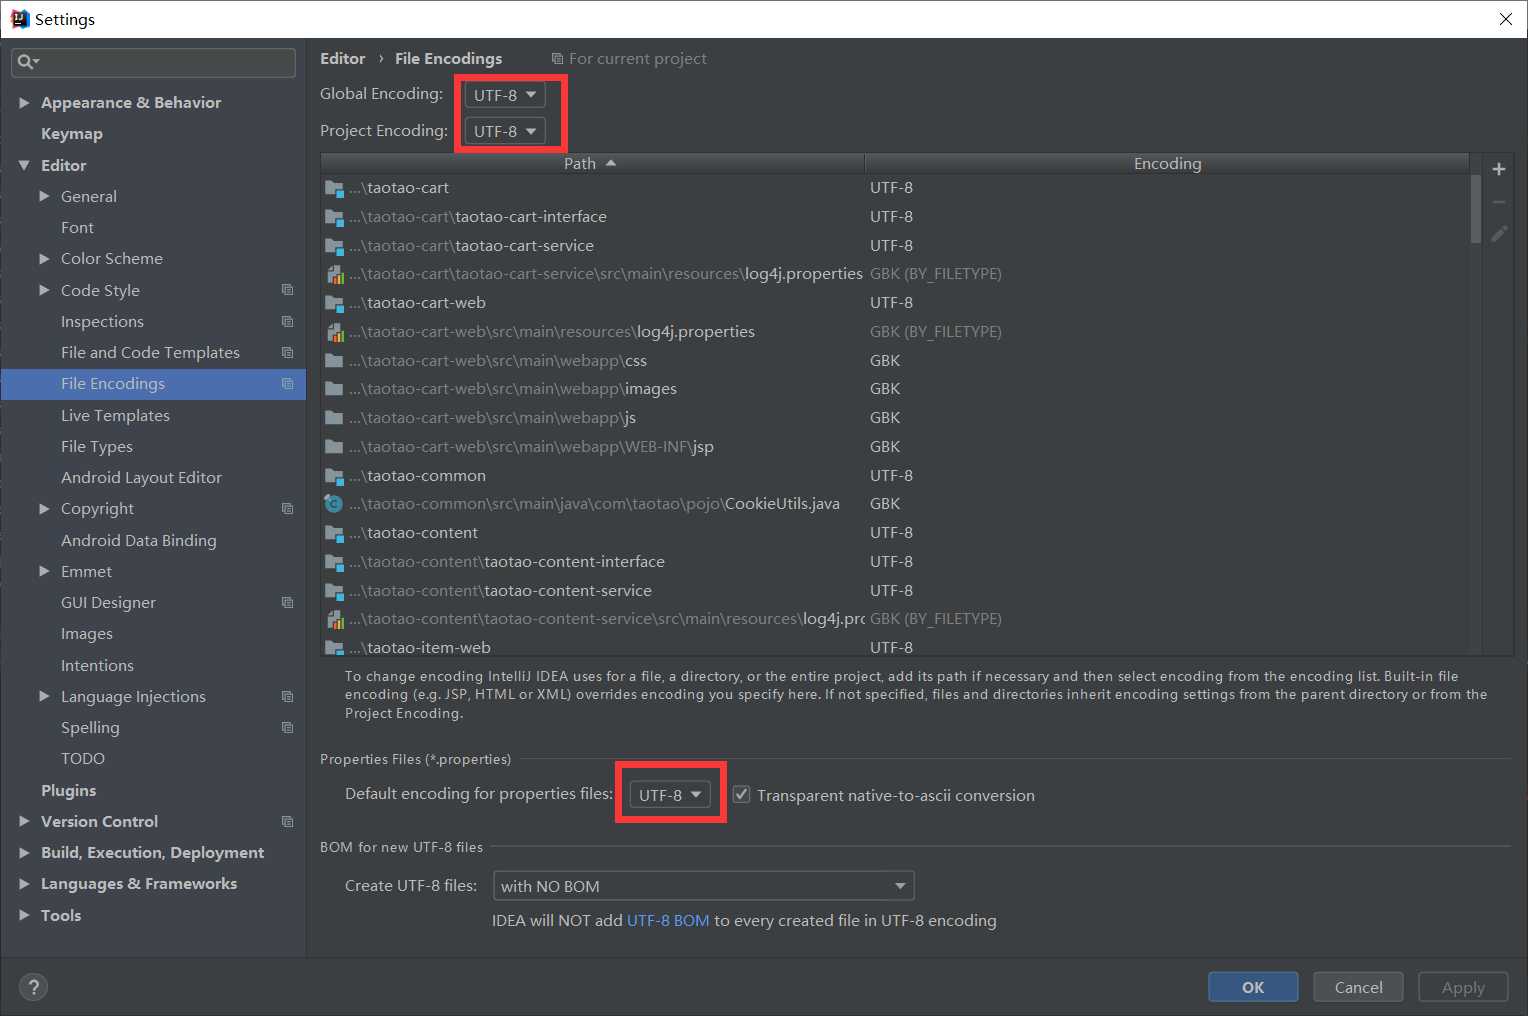The width and height of the screenshot is (1528, 1016).
Task: Click Editor in the breadcrumb
Action: click(342, 58)
